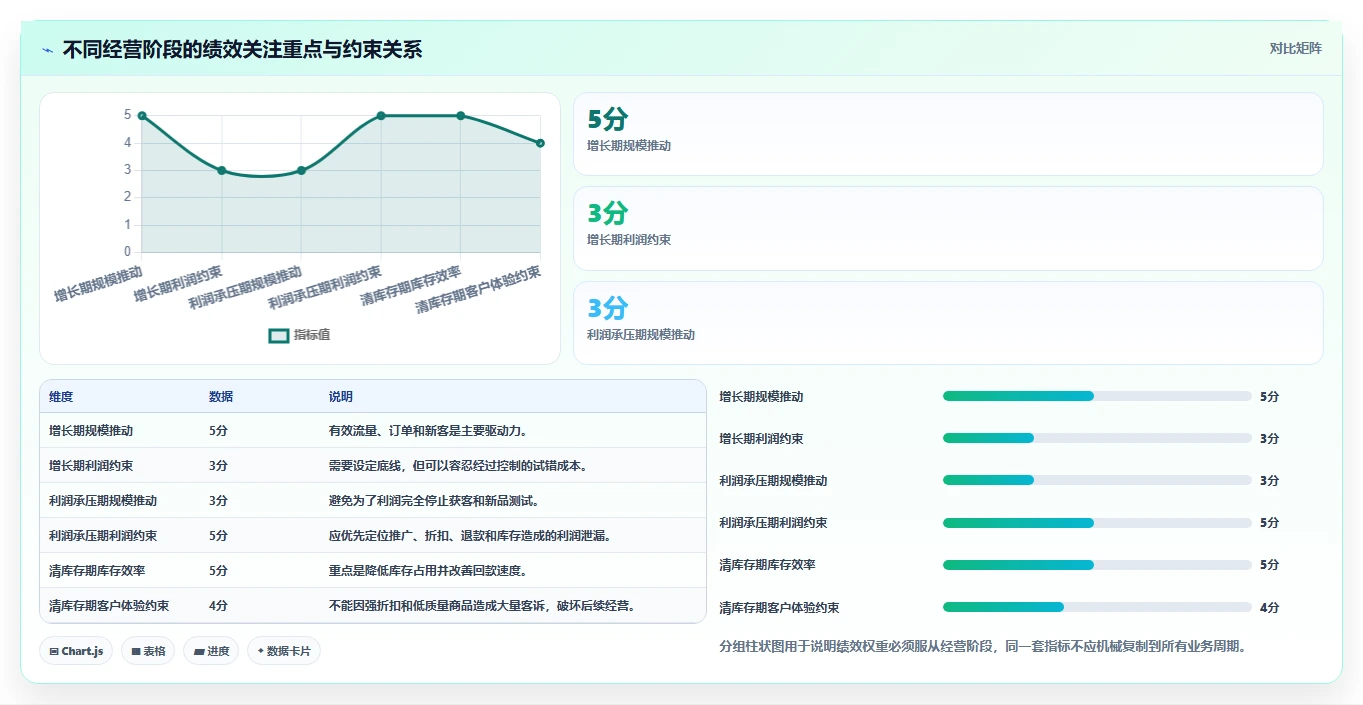
Task: Click the 表格 tag chip
Action: pyautogui.click(x=148, y=651)
